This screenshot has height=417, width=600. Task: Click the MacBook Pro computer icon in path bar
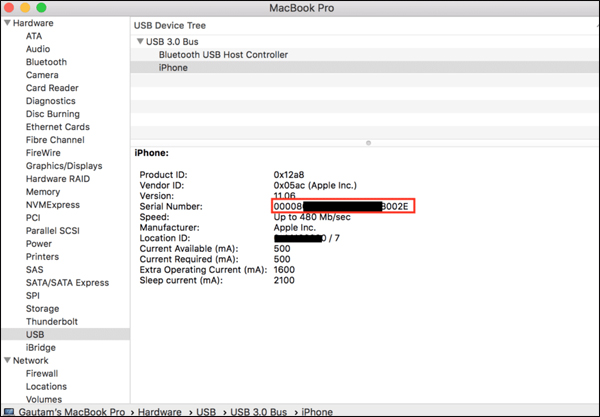click(9, 412)
